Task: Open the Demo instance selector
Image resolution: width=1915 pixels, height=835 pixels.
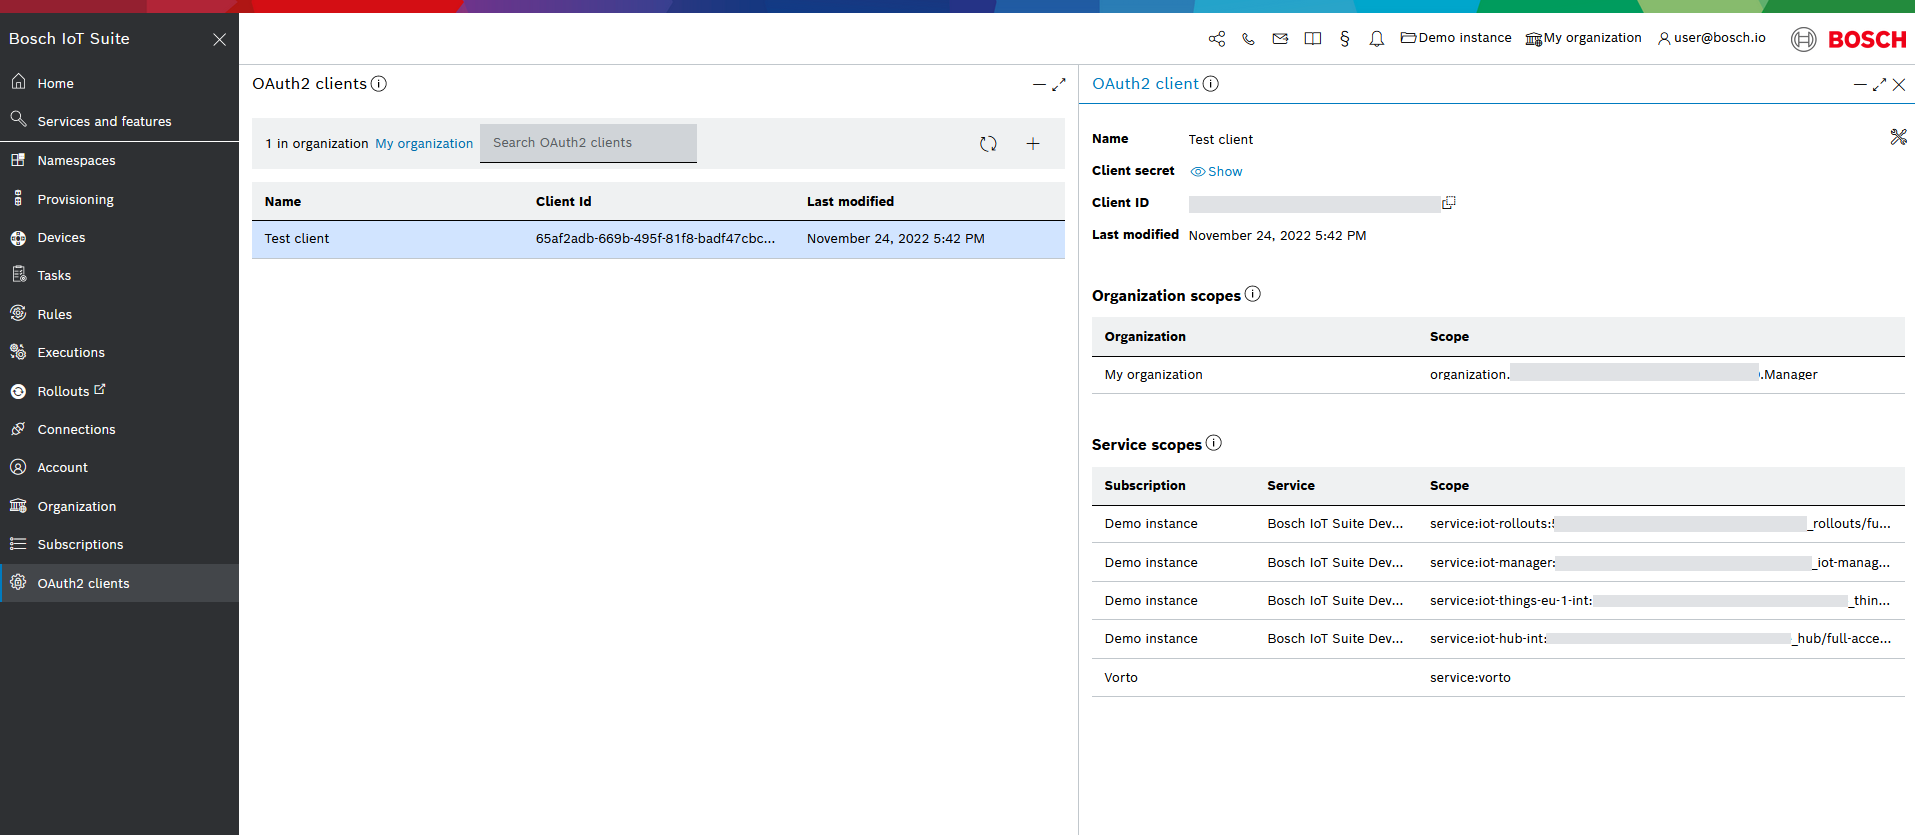Action: [x=1456, y=38]
